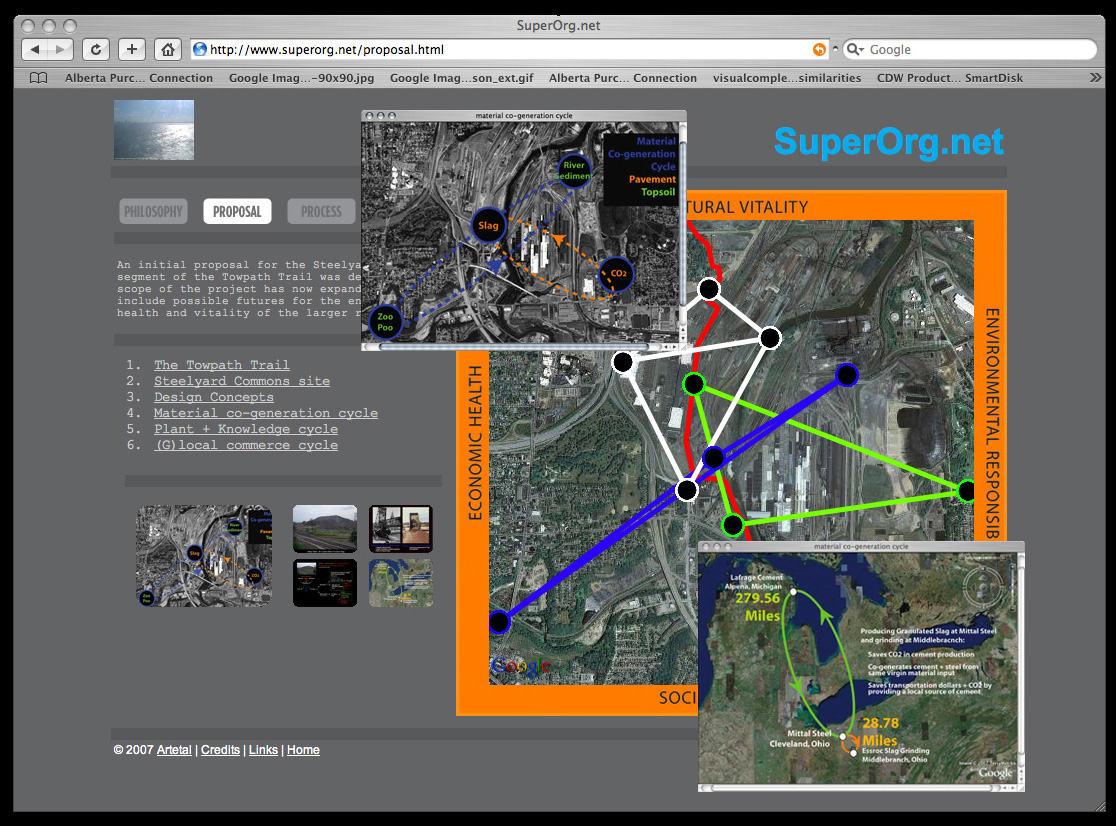This screenshot has height=826, width=1116.
Task: Open the hillside landscape photo thumbnail
Action: [x=325, y=529]
